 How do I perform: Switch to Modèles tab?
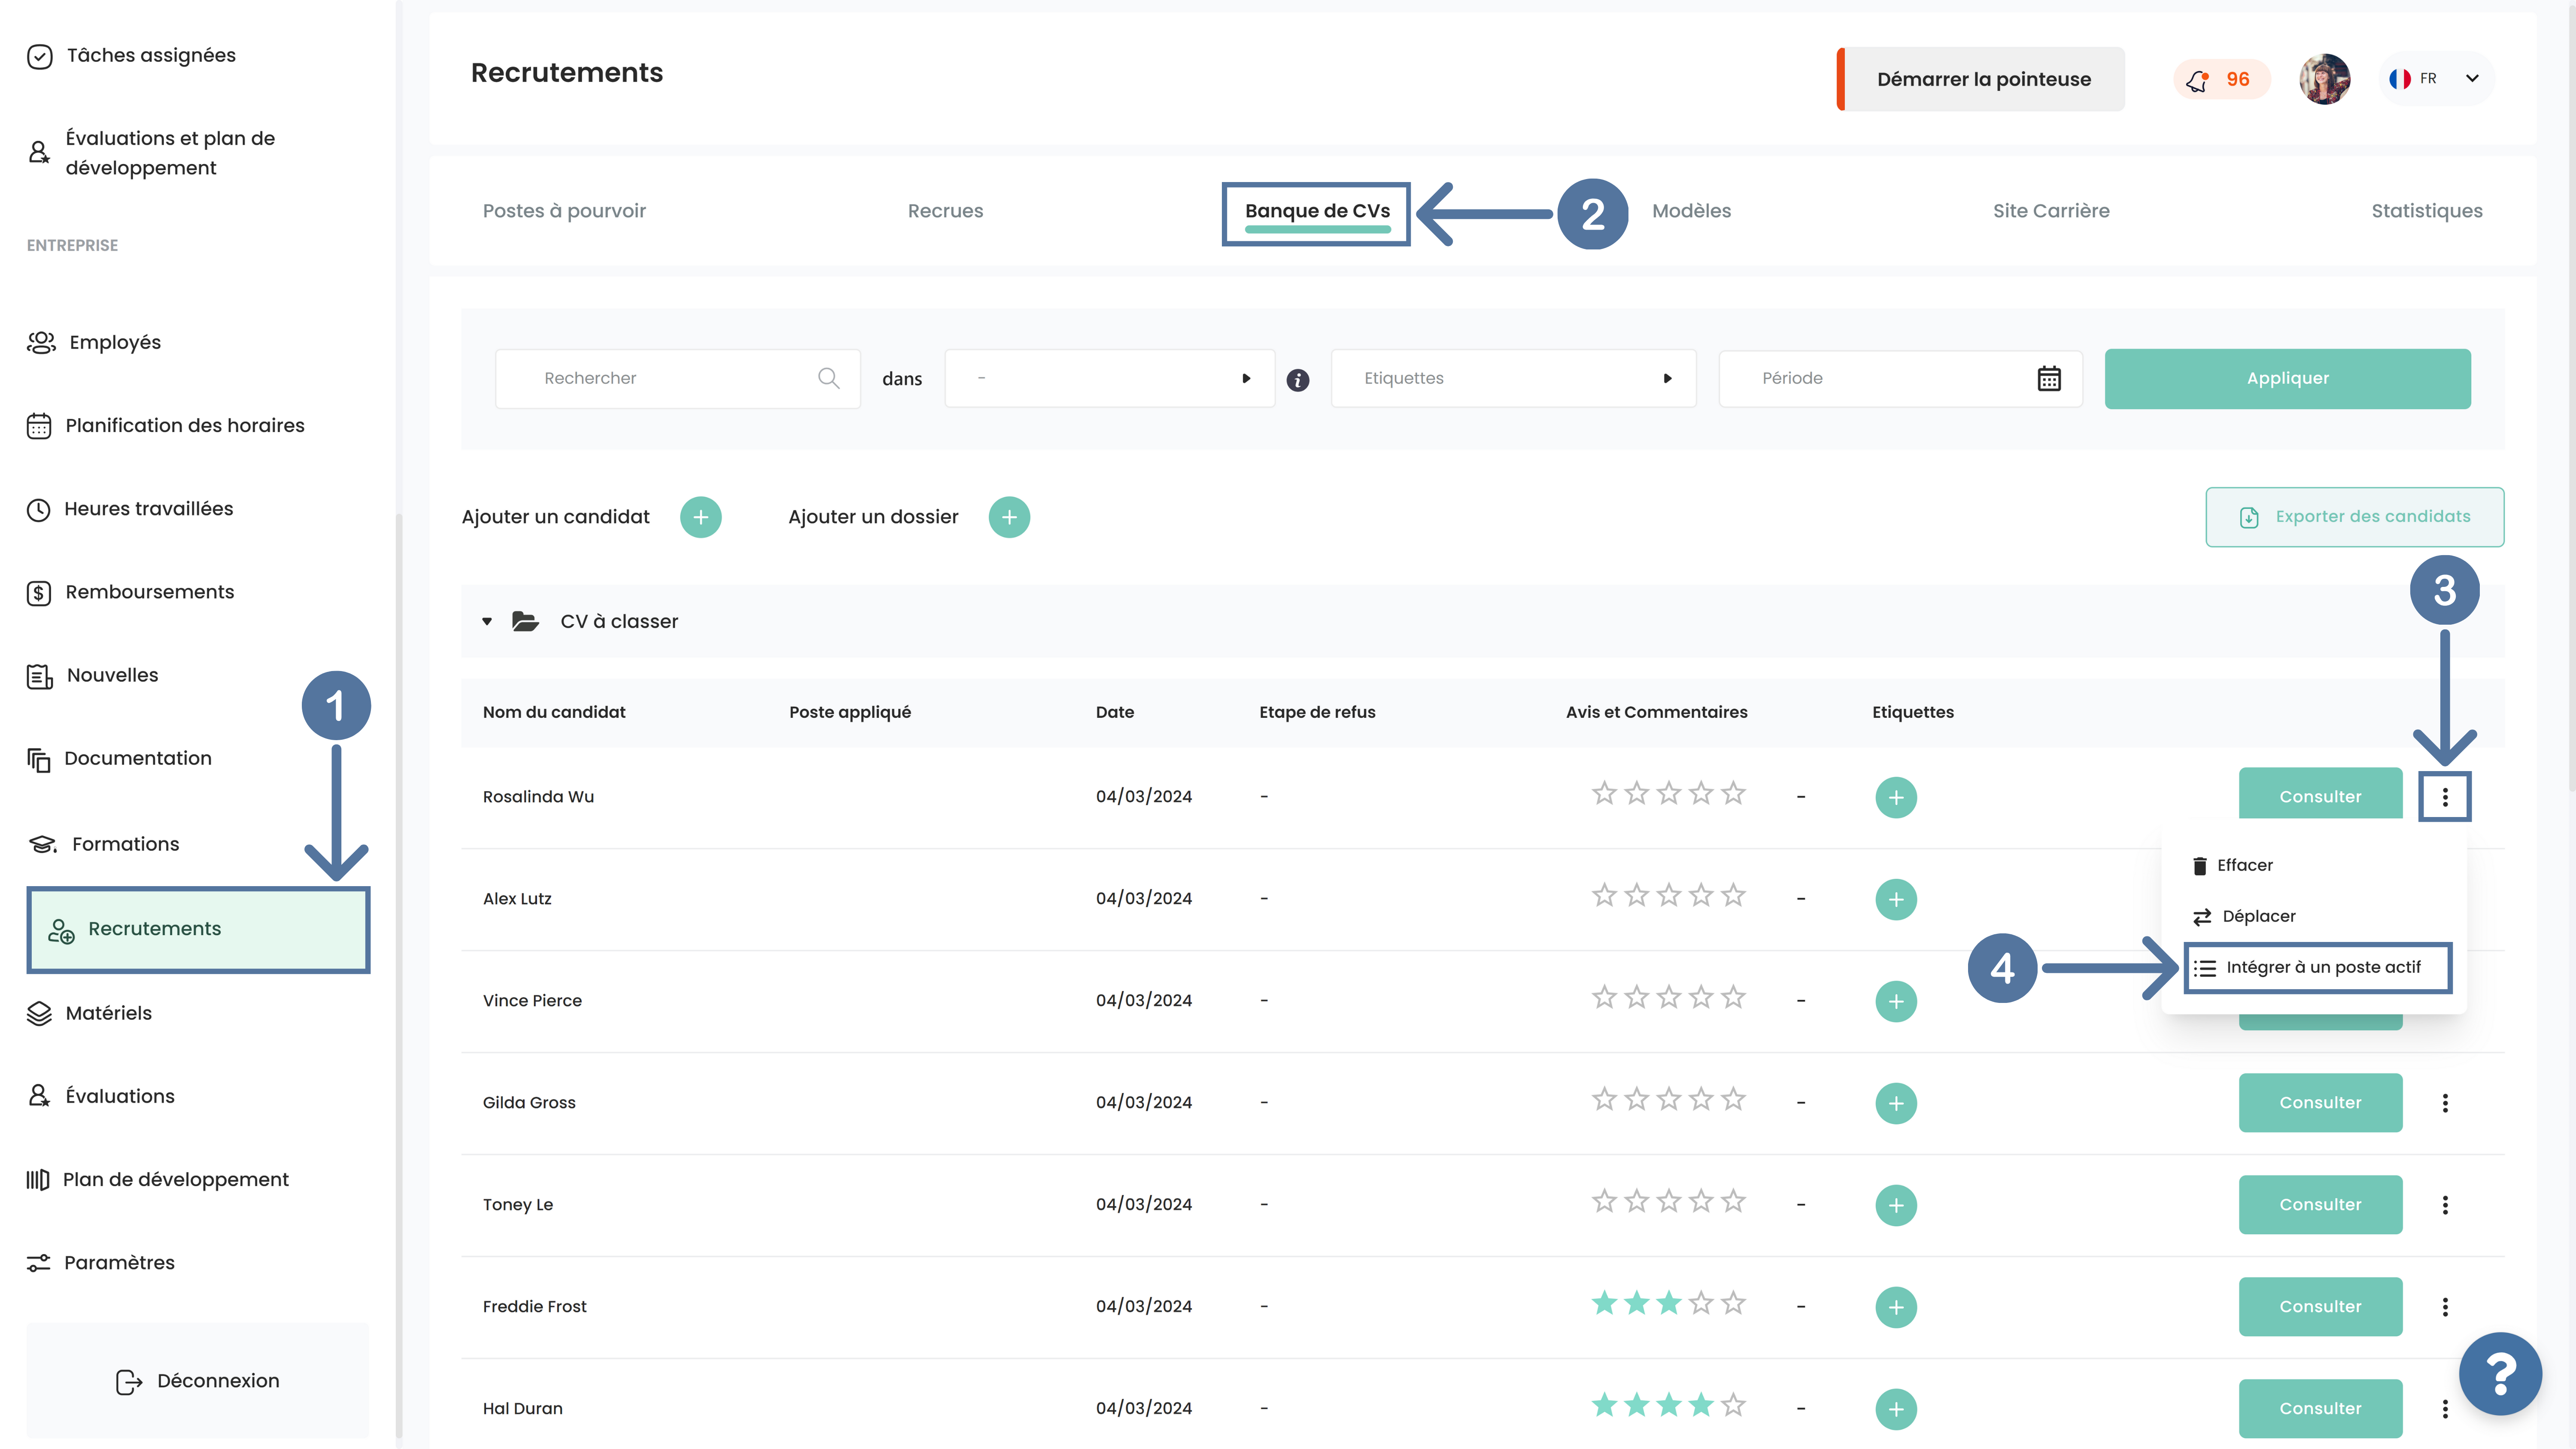[x=1691, y=211]
